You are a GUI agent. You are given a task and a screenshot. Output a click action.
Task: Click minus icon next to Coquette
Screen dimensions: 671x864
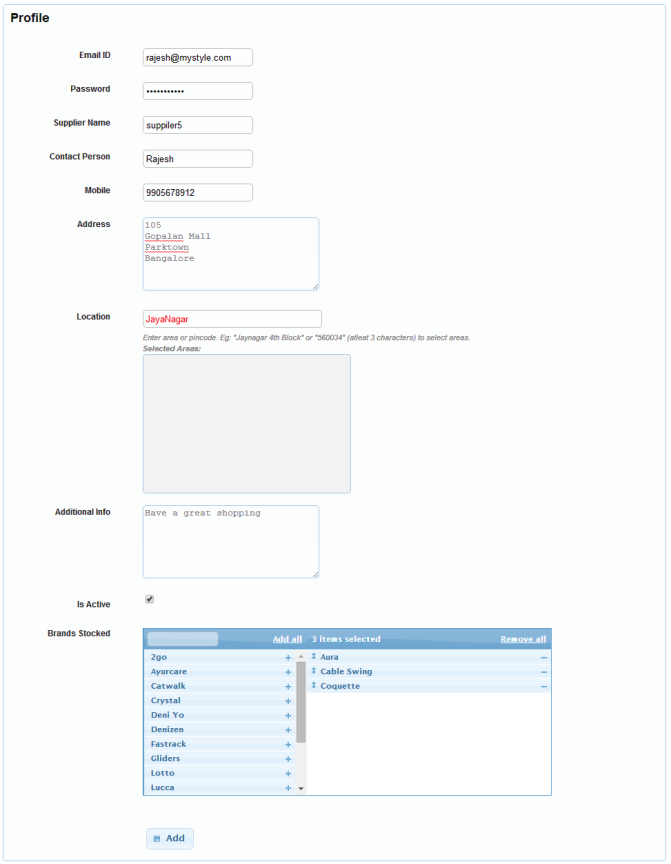(x=544, y=687)
